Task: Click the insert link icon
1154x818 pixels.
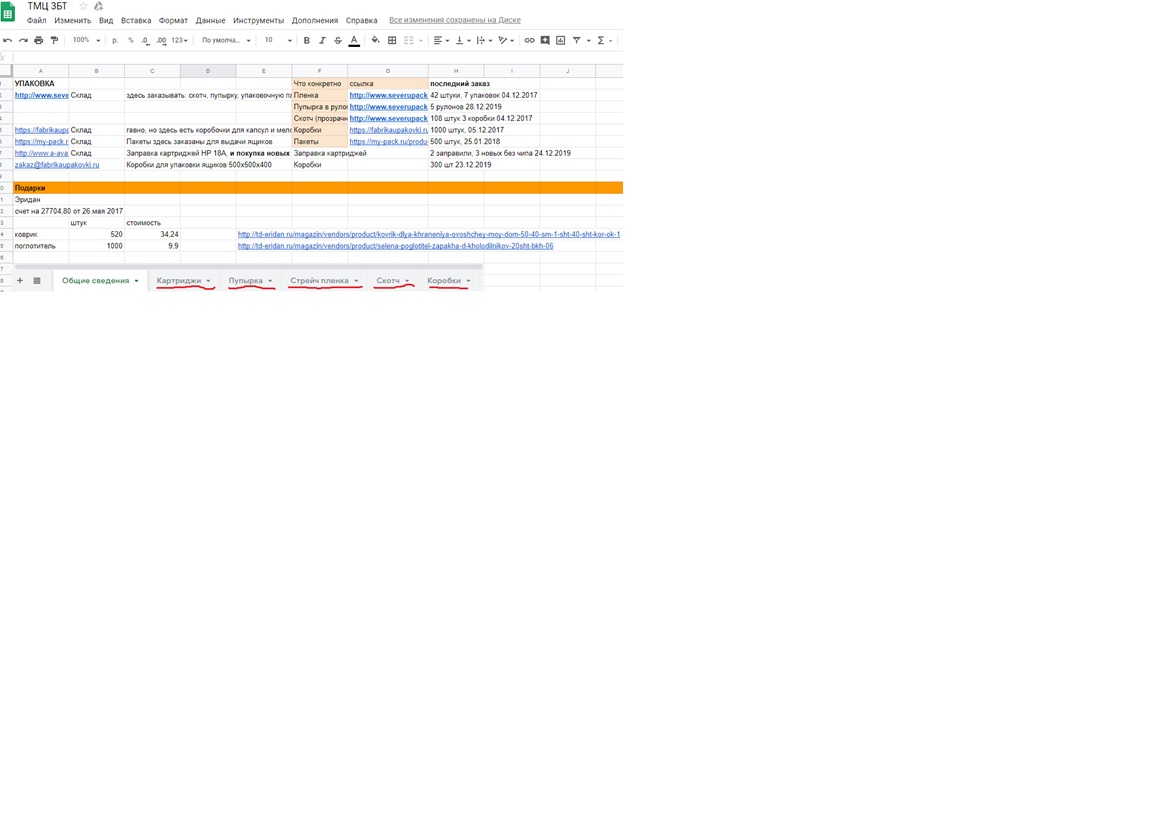Action: tap(529, 41)
